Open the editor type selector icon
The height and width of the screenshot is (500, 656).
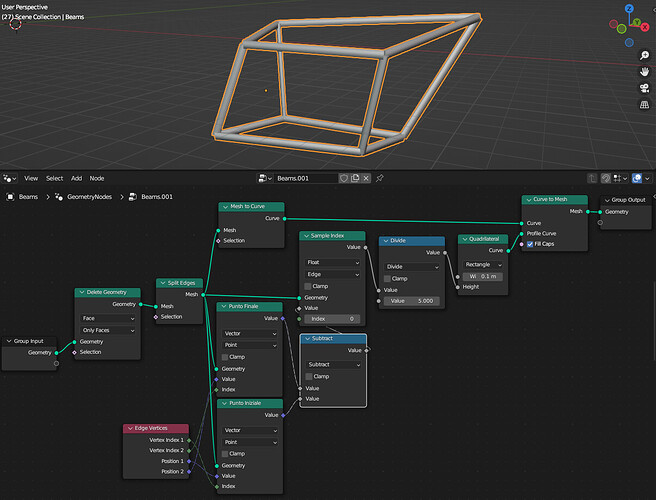[x=10, y=179]
